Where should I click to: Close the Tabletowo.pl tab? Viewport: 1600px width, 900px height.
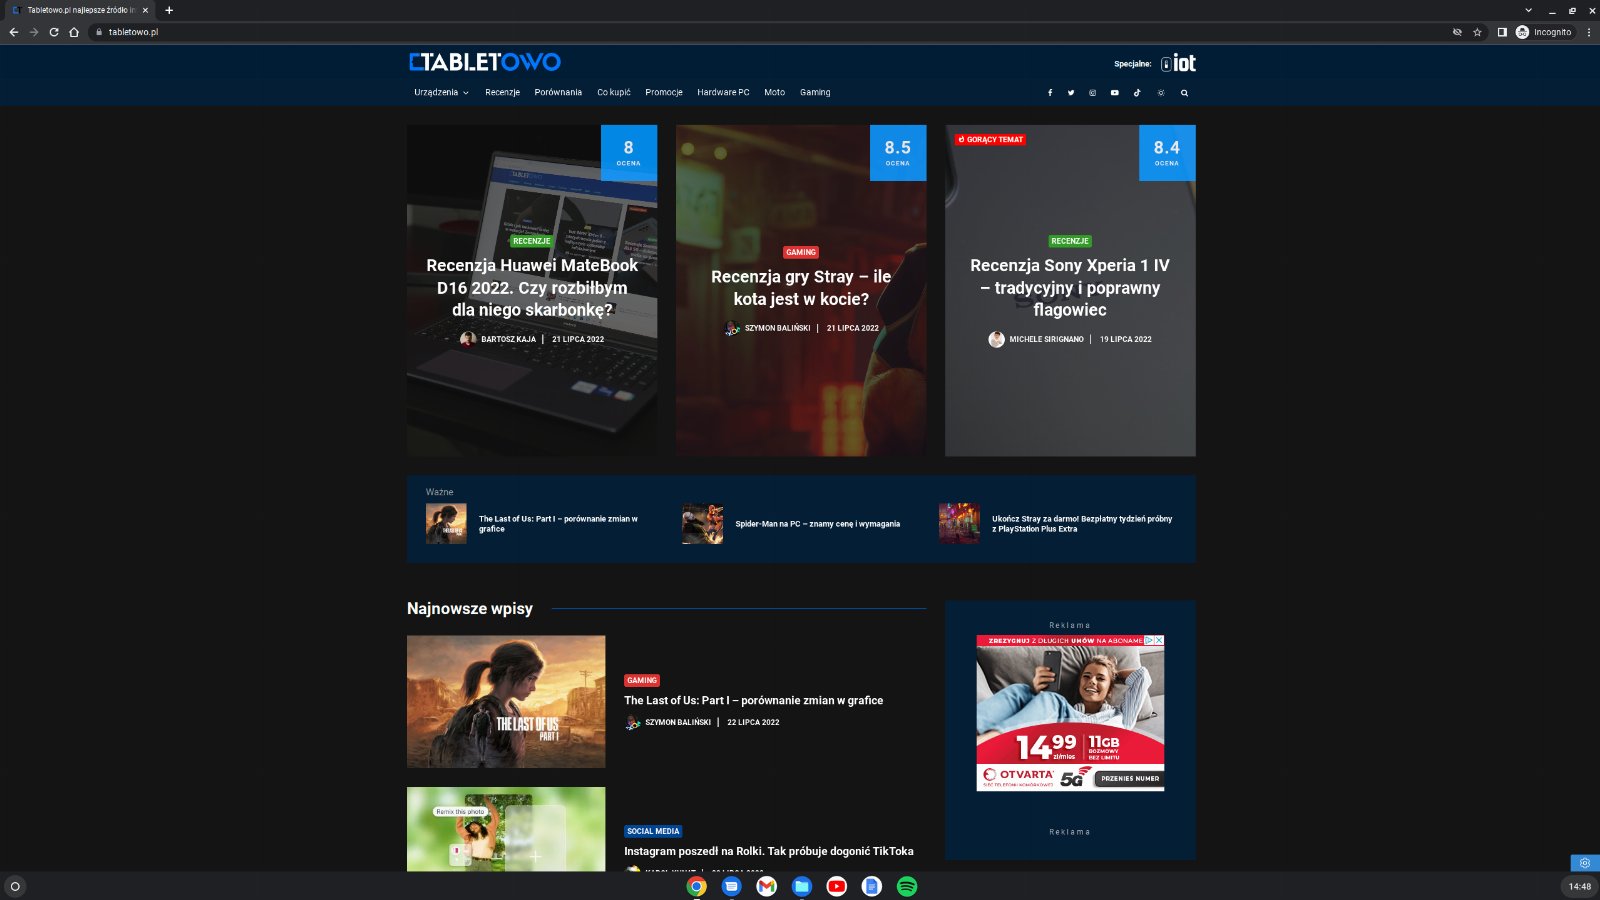[145, 10]
